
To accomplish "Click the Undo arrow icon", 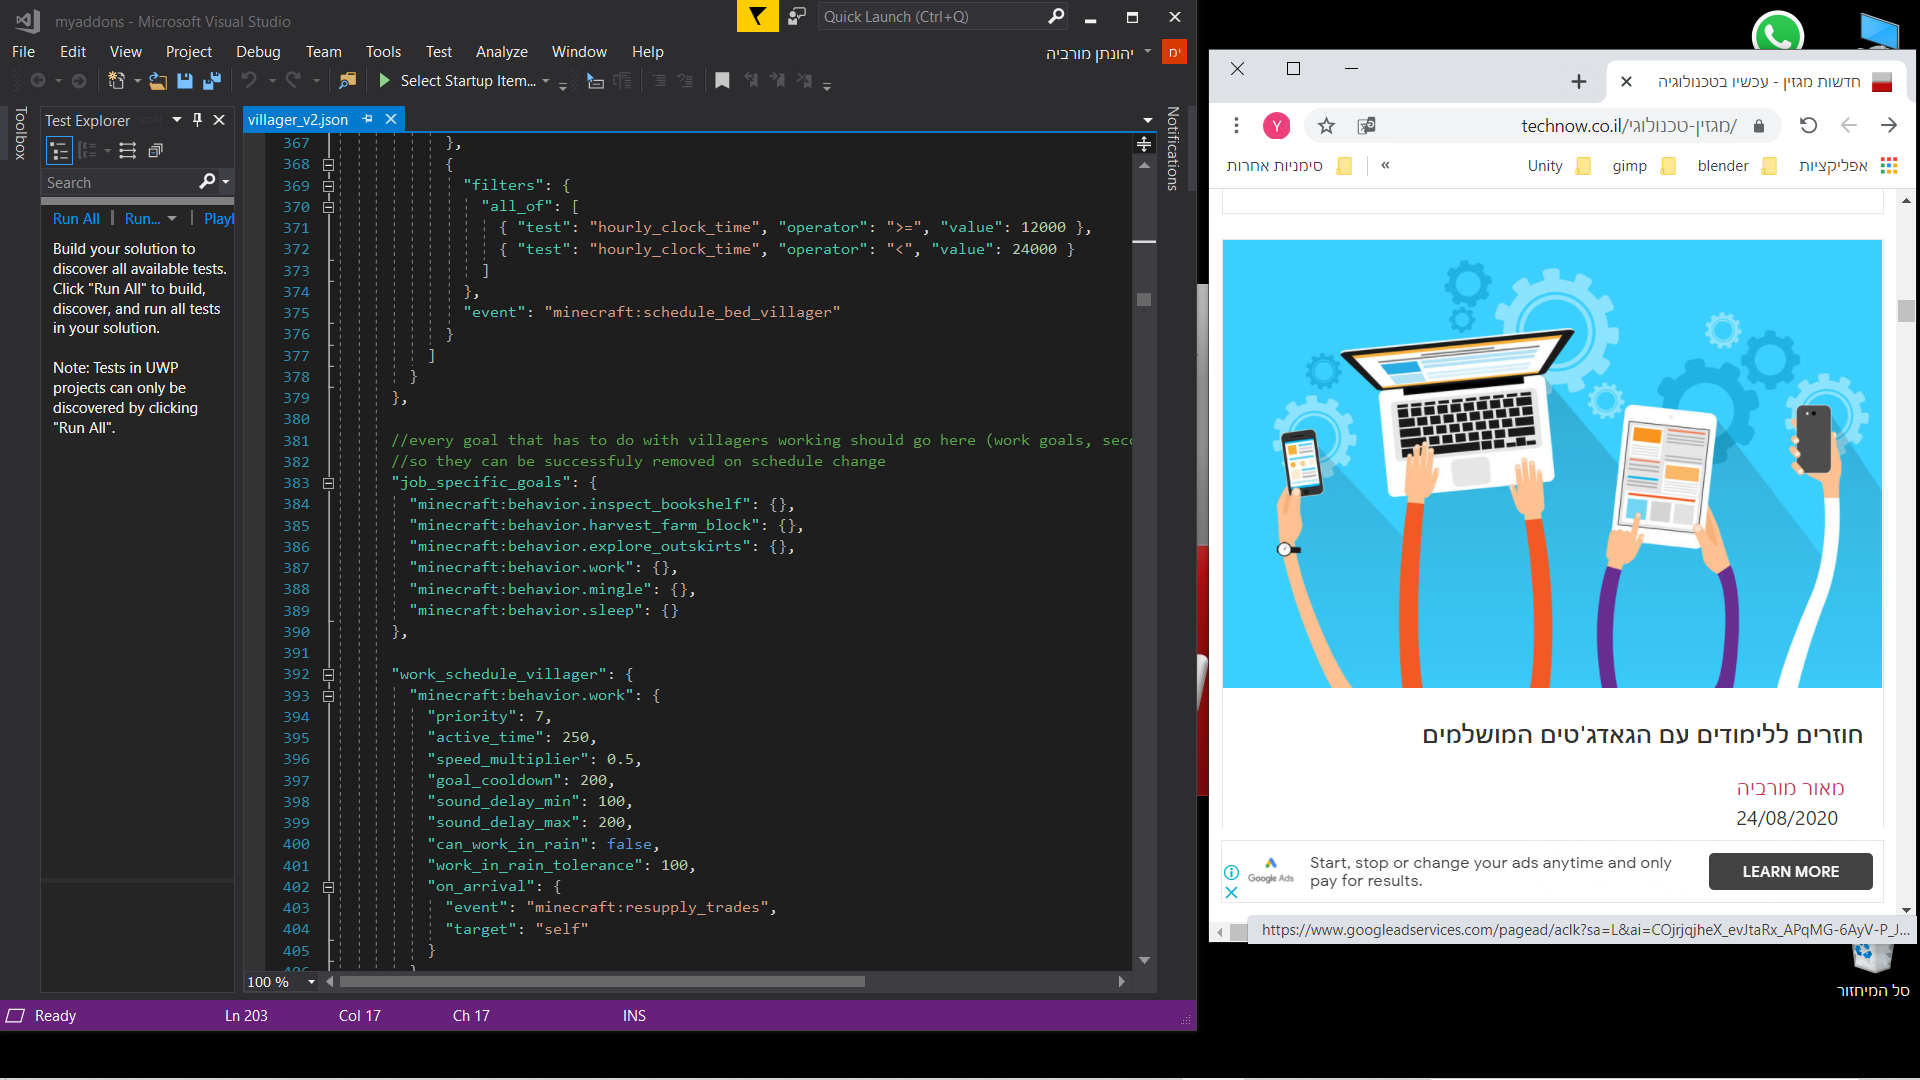I will tap(249, 81).
